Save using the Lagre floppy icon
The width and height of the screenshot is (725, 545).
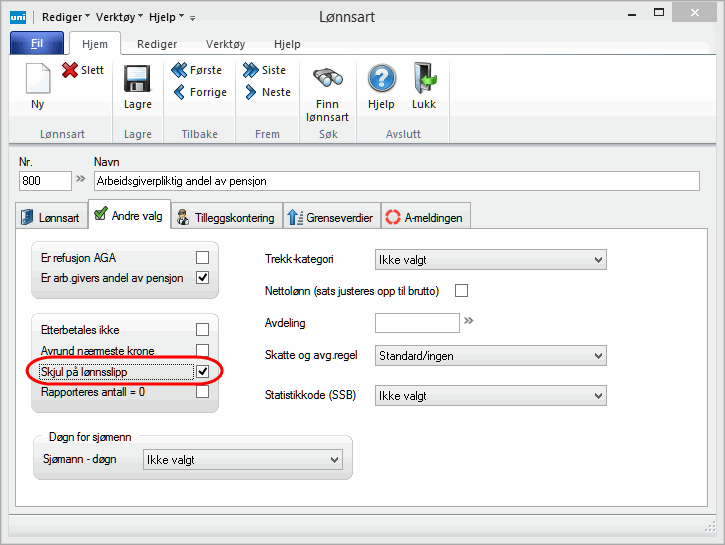[x=137, y=81]
